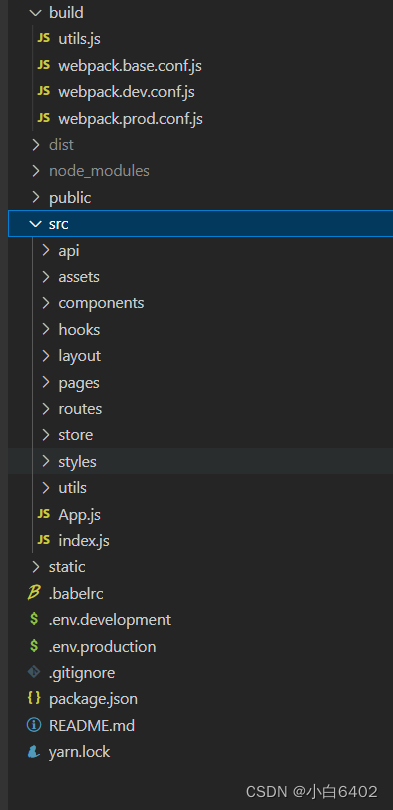Expand the pages folder chevron
Image resolution: width=393 pixels, height=810 pixels.
pos(46,383)
